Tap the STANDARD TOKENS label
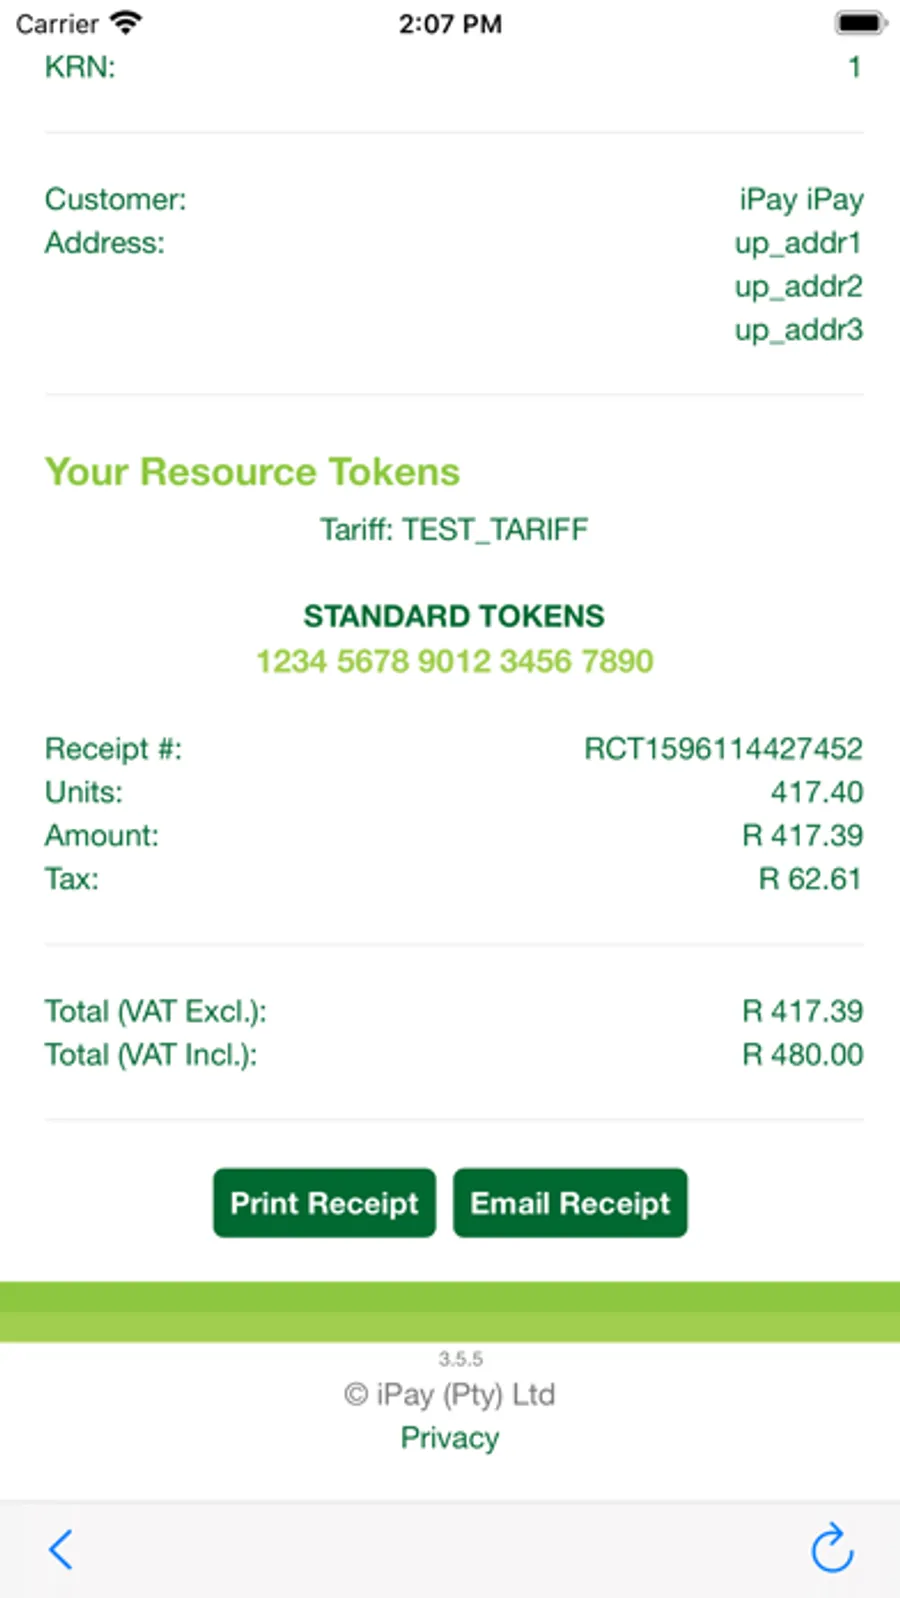900x1598 pixels. pos(454,616)
